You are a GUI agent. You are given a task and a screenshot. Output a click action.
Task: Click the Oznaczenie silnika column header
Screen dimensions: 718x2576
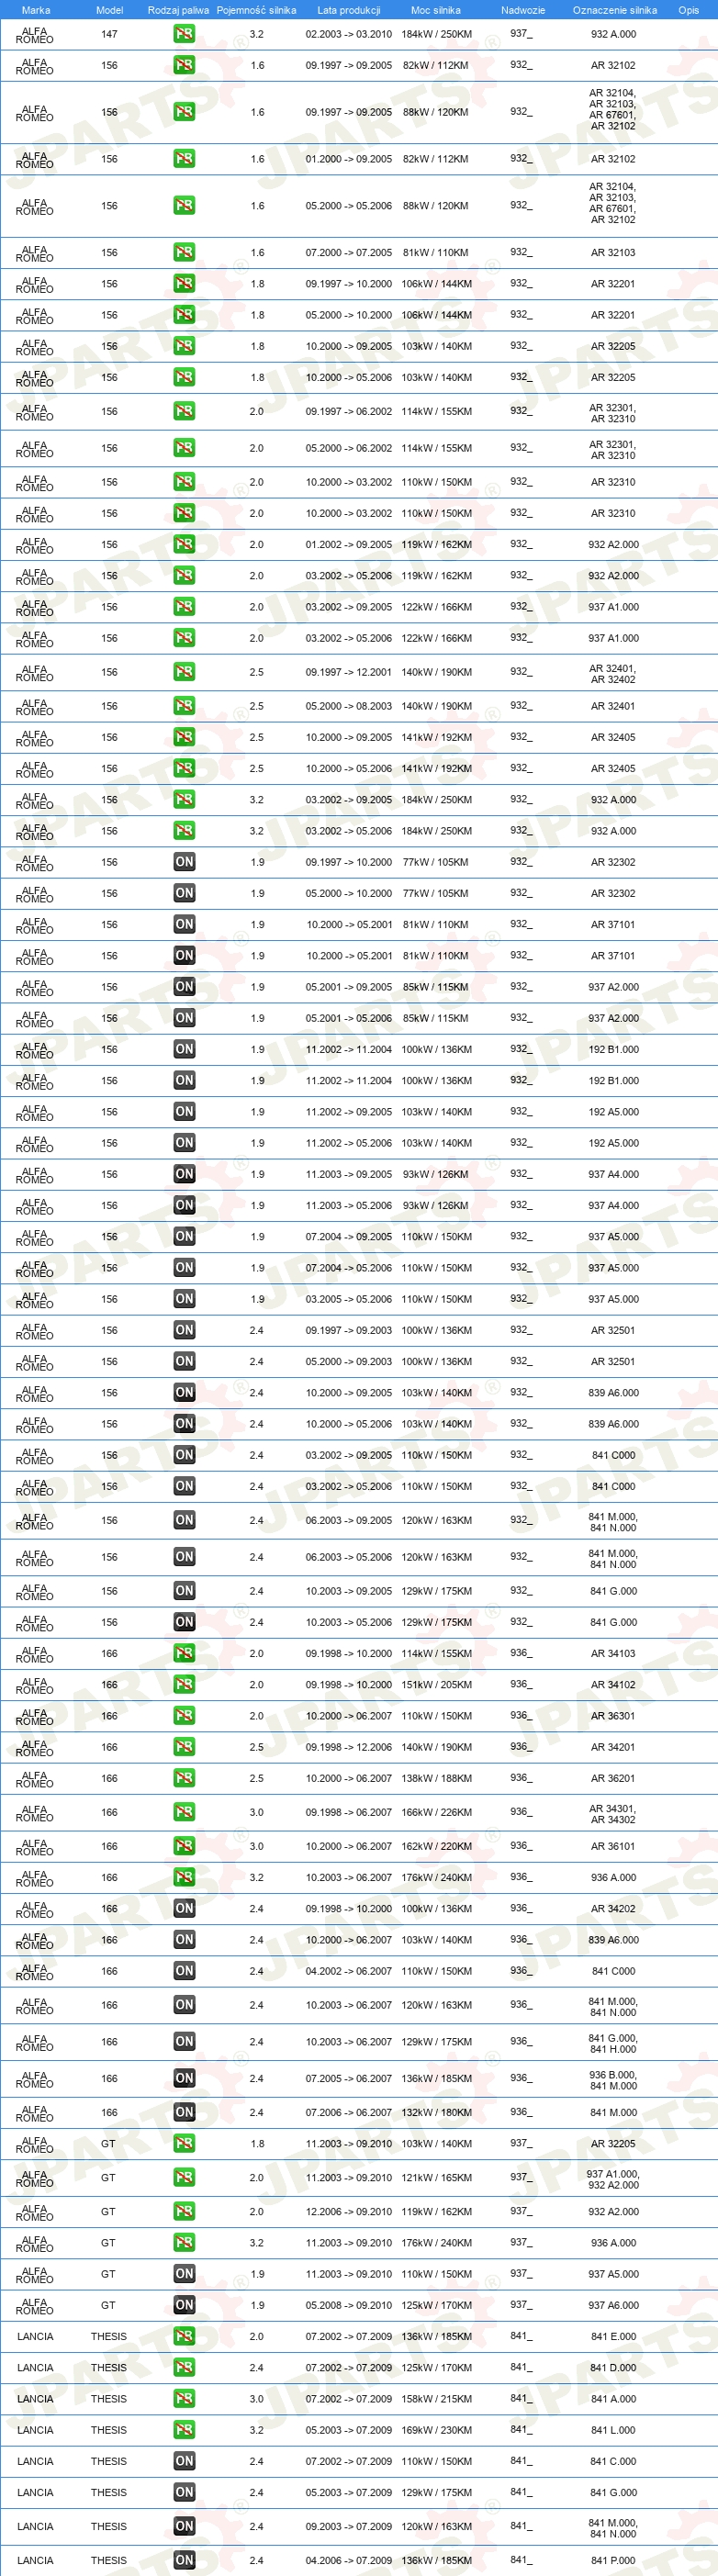click(x=615, y=10)
